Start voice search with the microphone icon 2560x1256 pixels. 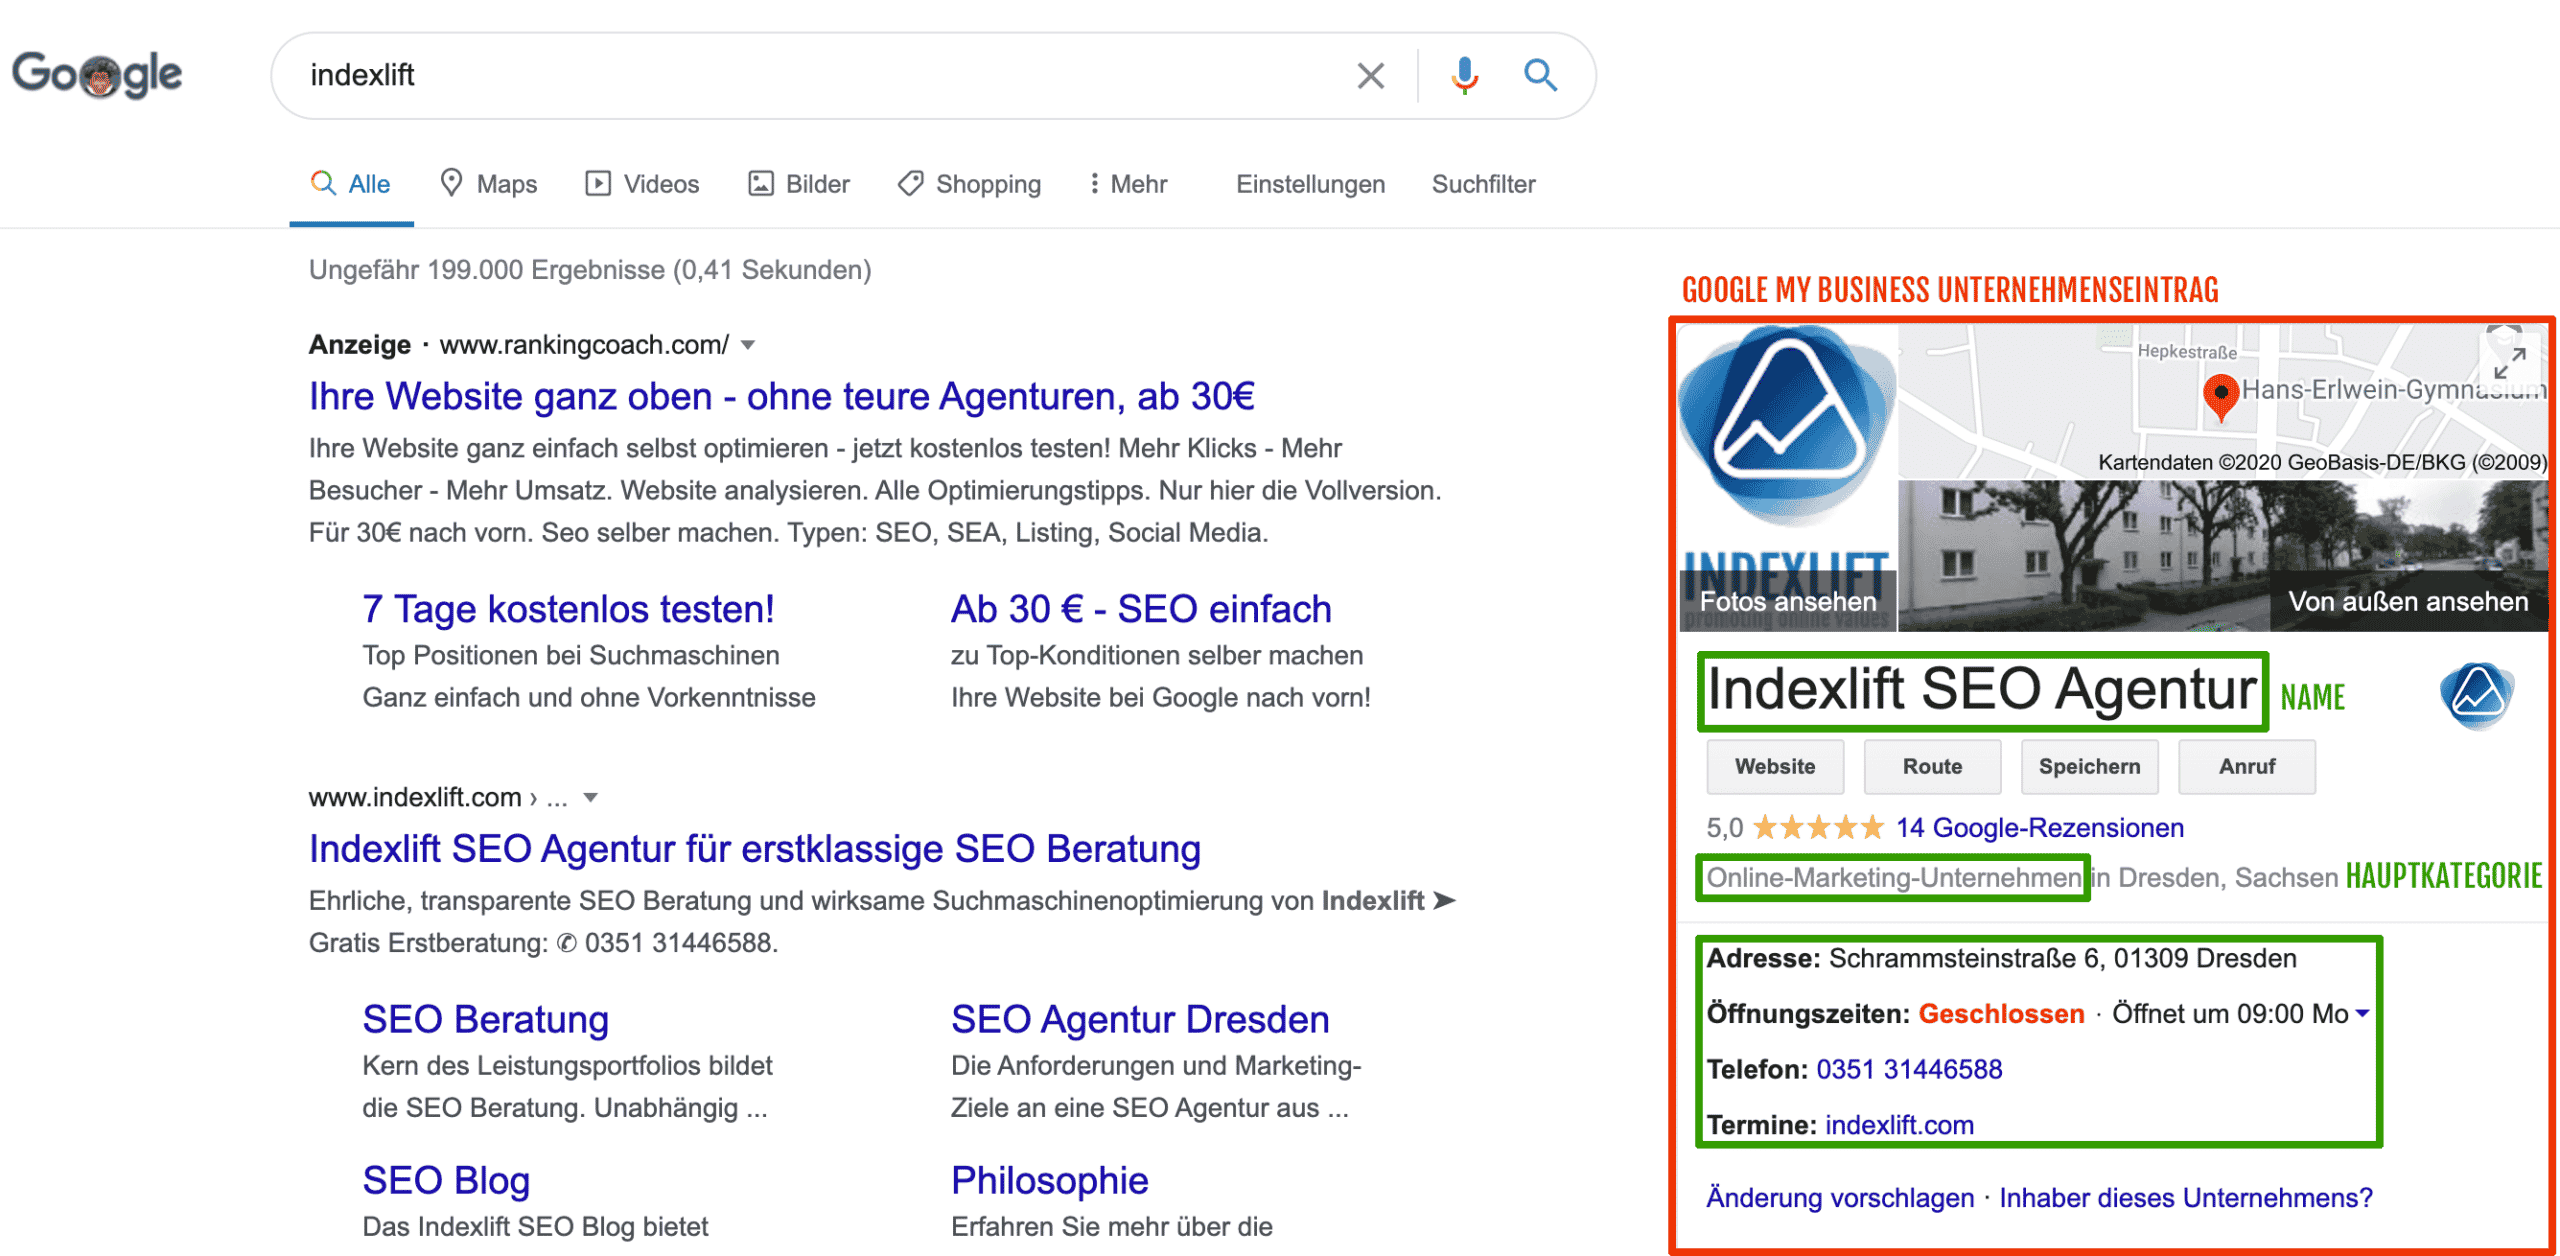pyautogui.click(x=1465, y=75)
